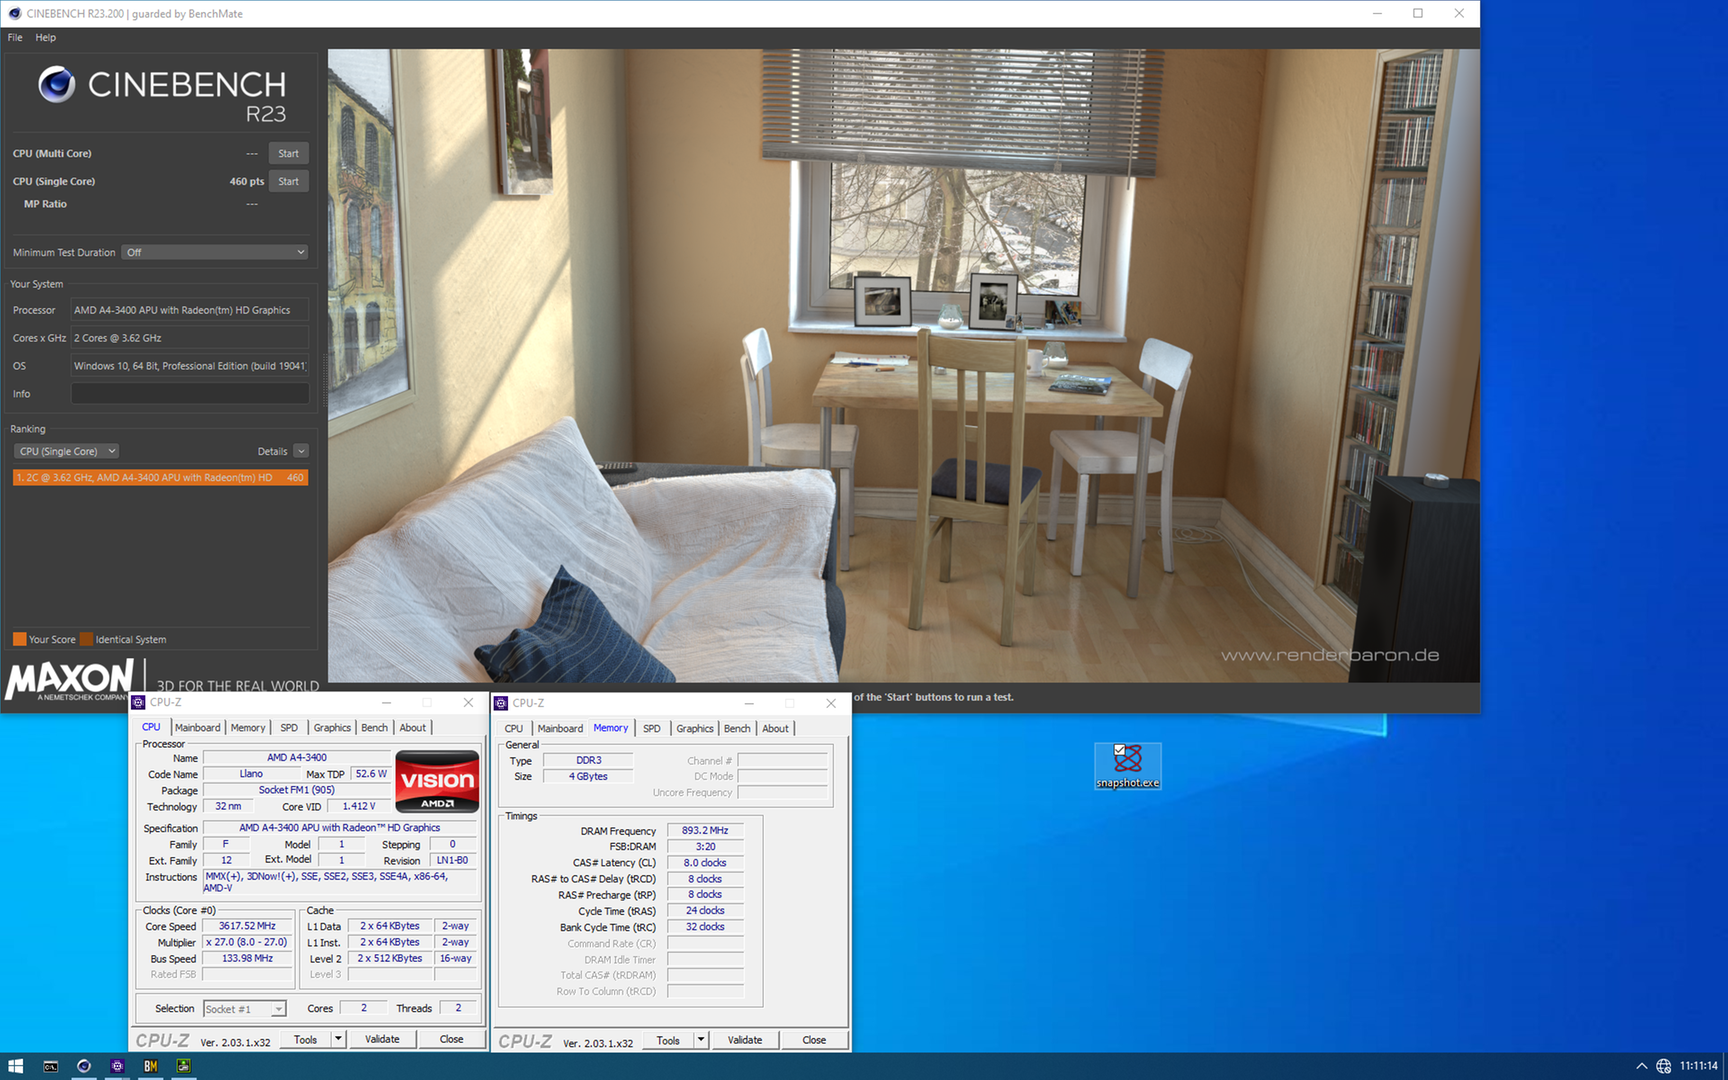The width and height of the screenshot is (1728, 1080).
Task: Start the CPU Multi Core test
Action: [288, 153]
